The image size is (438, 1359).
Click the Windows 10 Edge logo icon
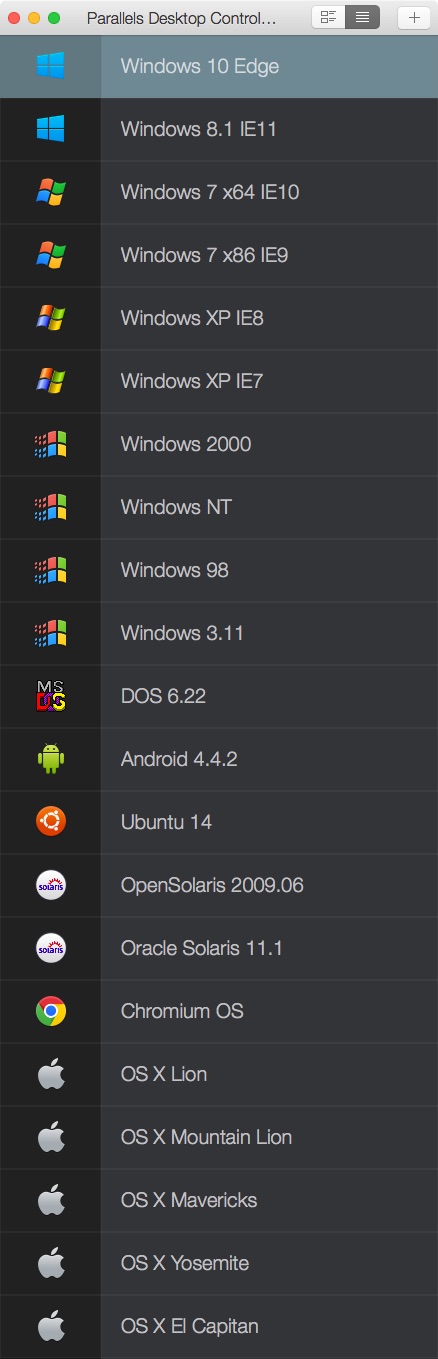50,66
